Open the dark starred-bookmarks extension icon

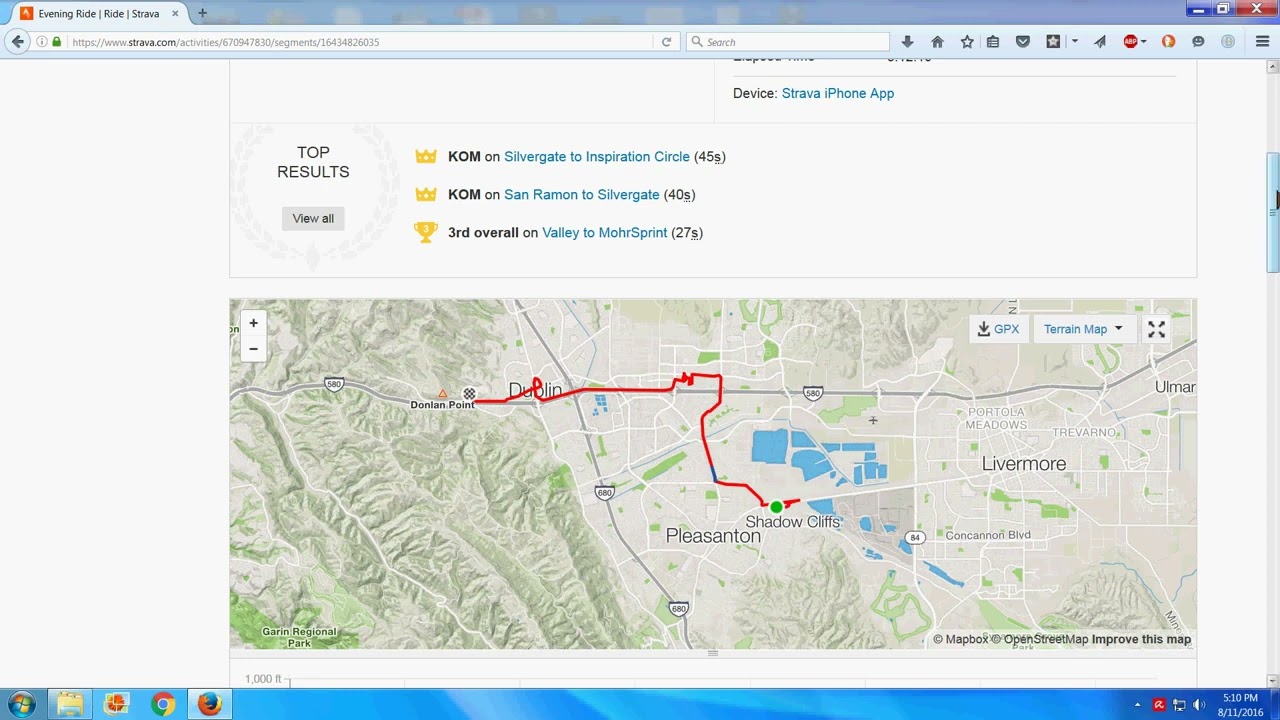click(1053, 42)
